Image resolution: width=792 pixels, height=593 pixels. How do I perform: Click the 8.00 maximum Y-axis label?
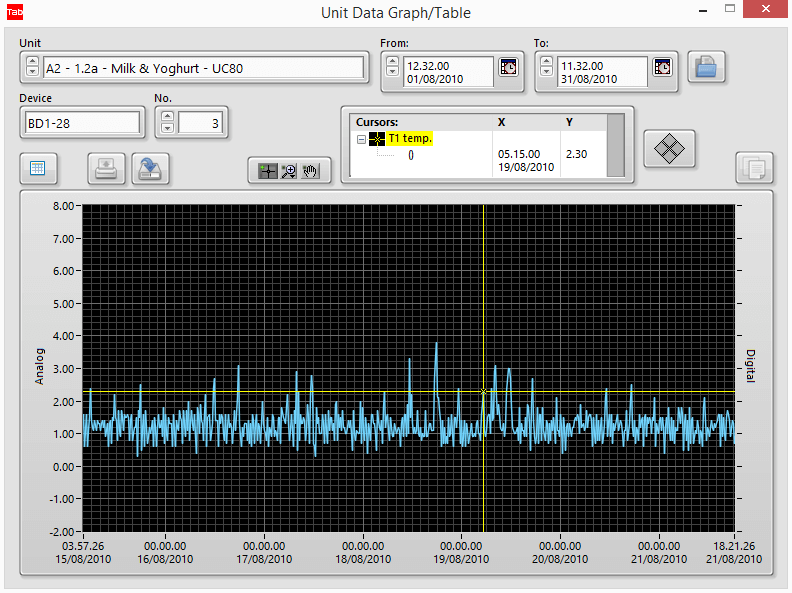pyautogui.click(x=63, y=206)
